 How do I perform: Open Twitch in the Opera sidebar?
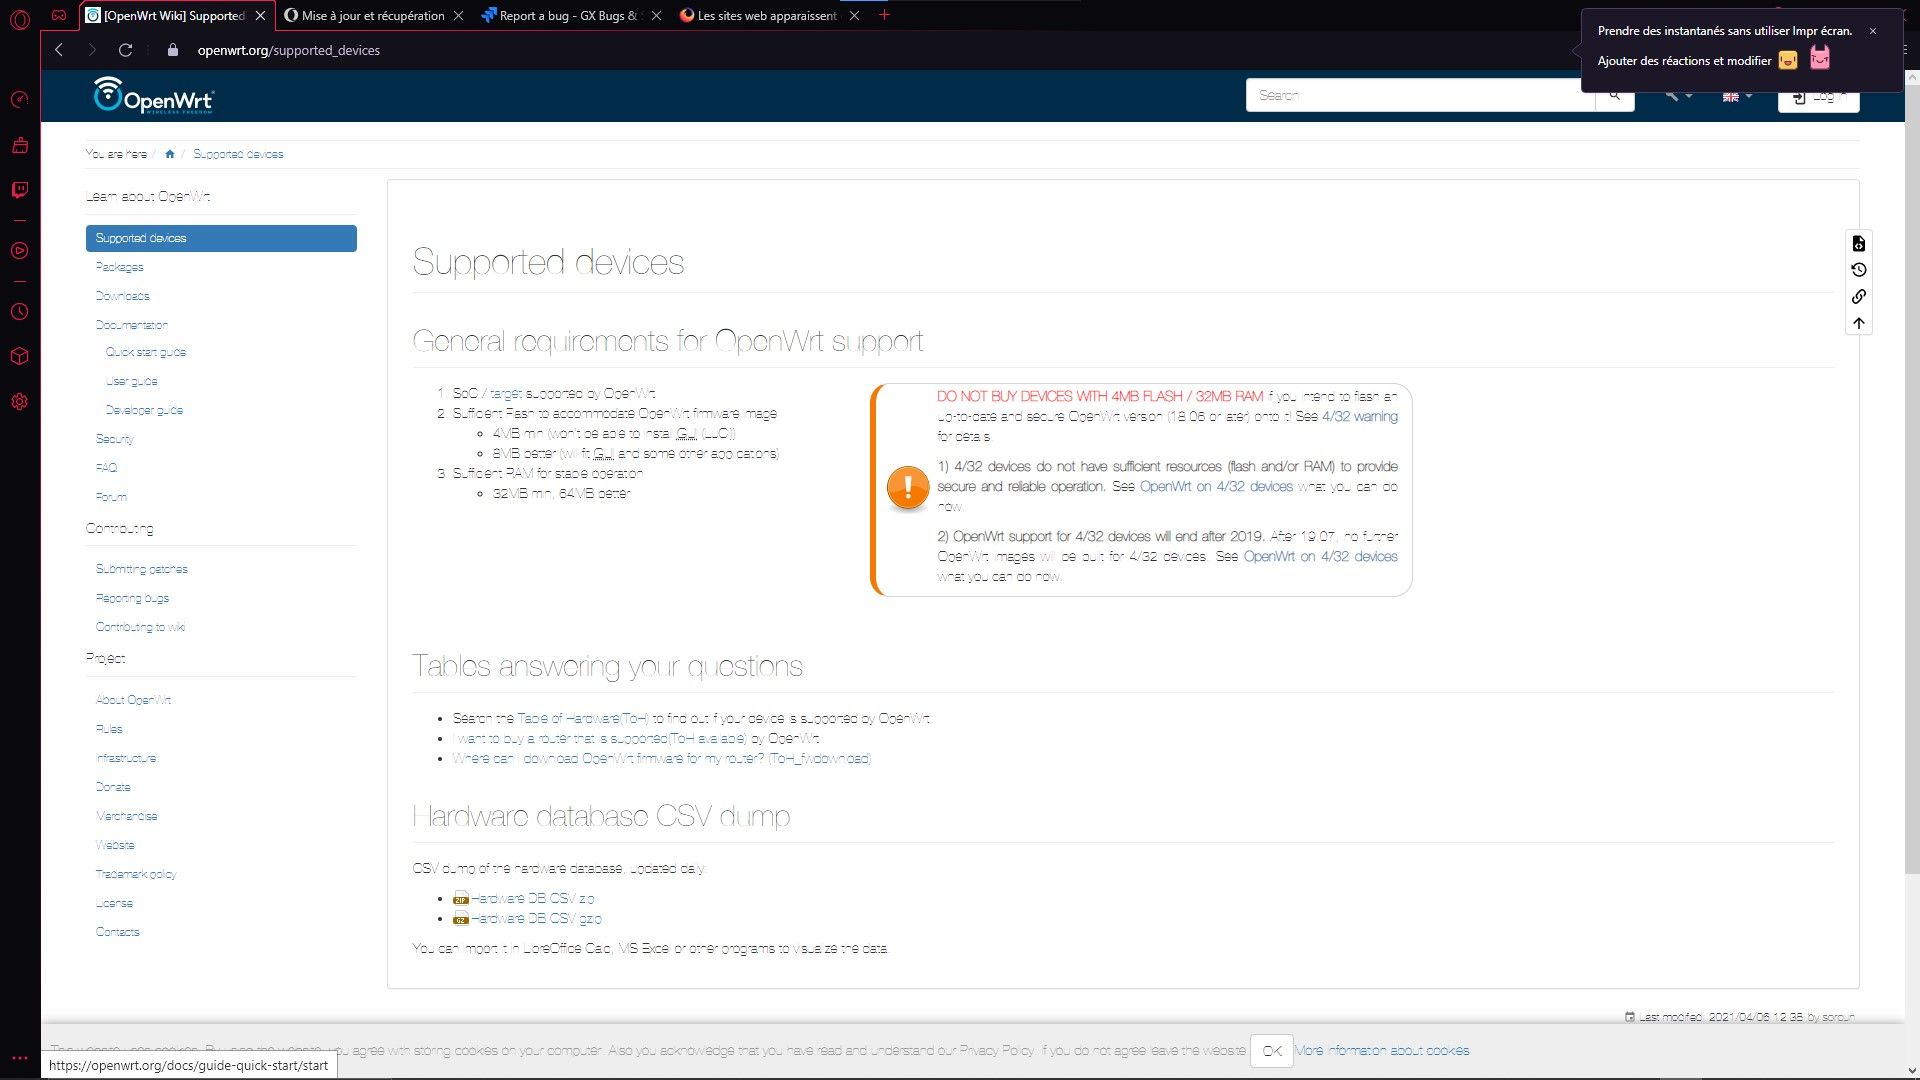pyautogui.click(x=19, y=190)
